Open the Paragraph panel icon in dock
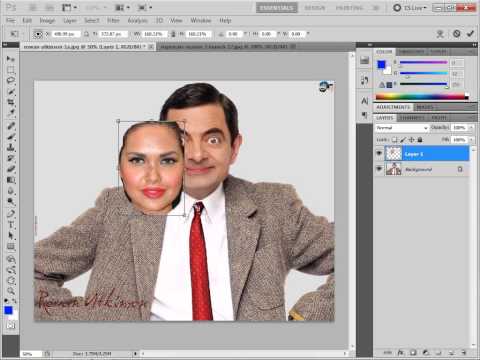This screenshot has height=360, width=480. [364, 115]
